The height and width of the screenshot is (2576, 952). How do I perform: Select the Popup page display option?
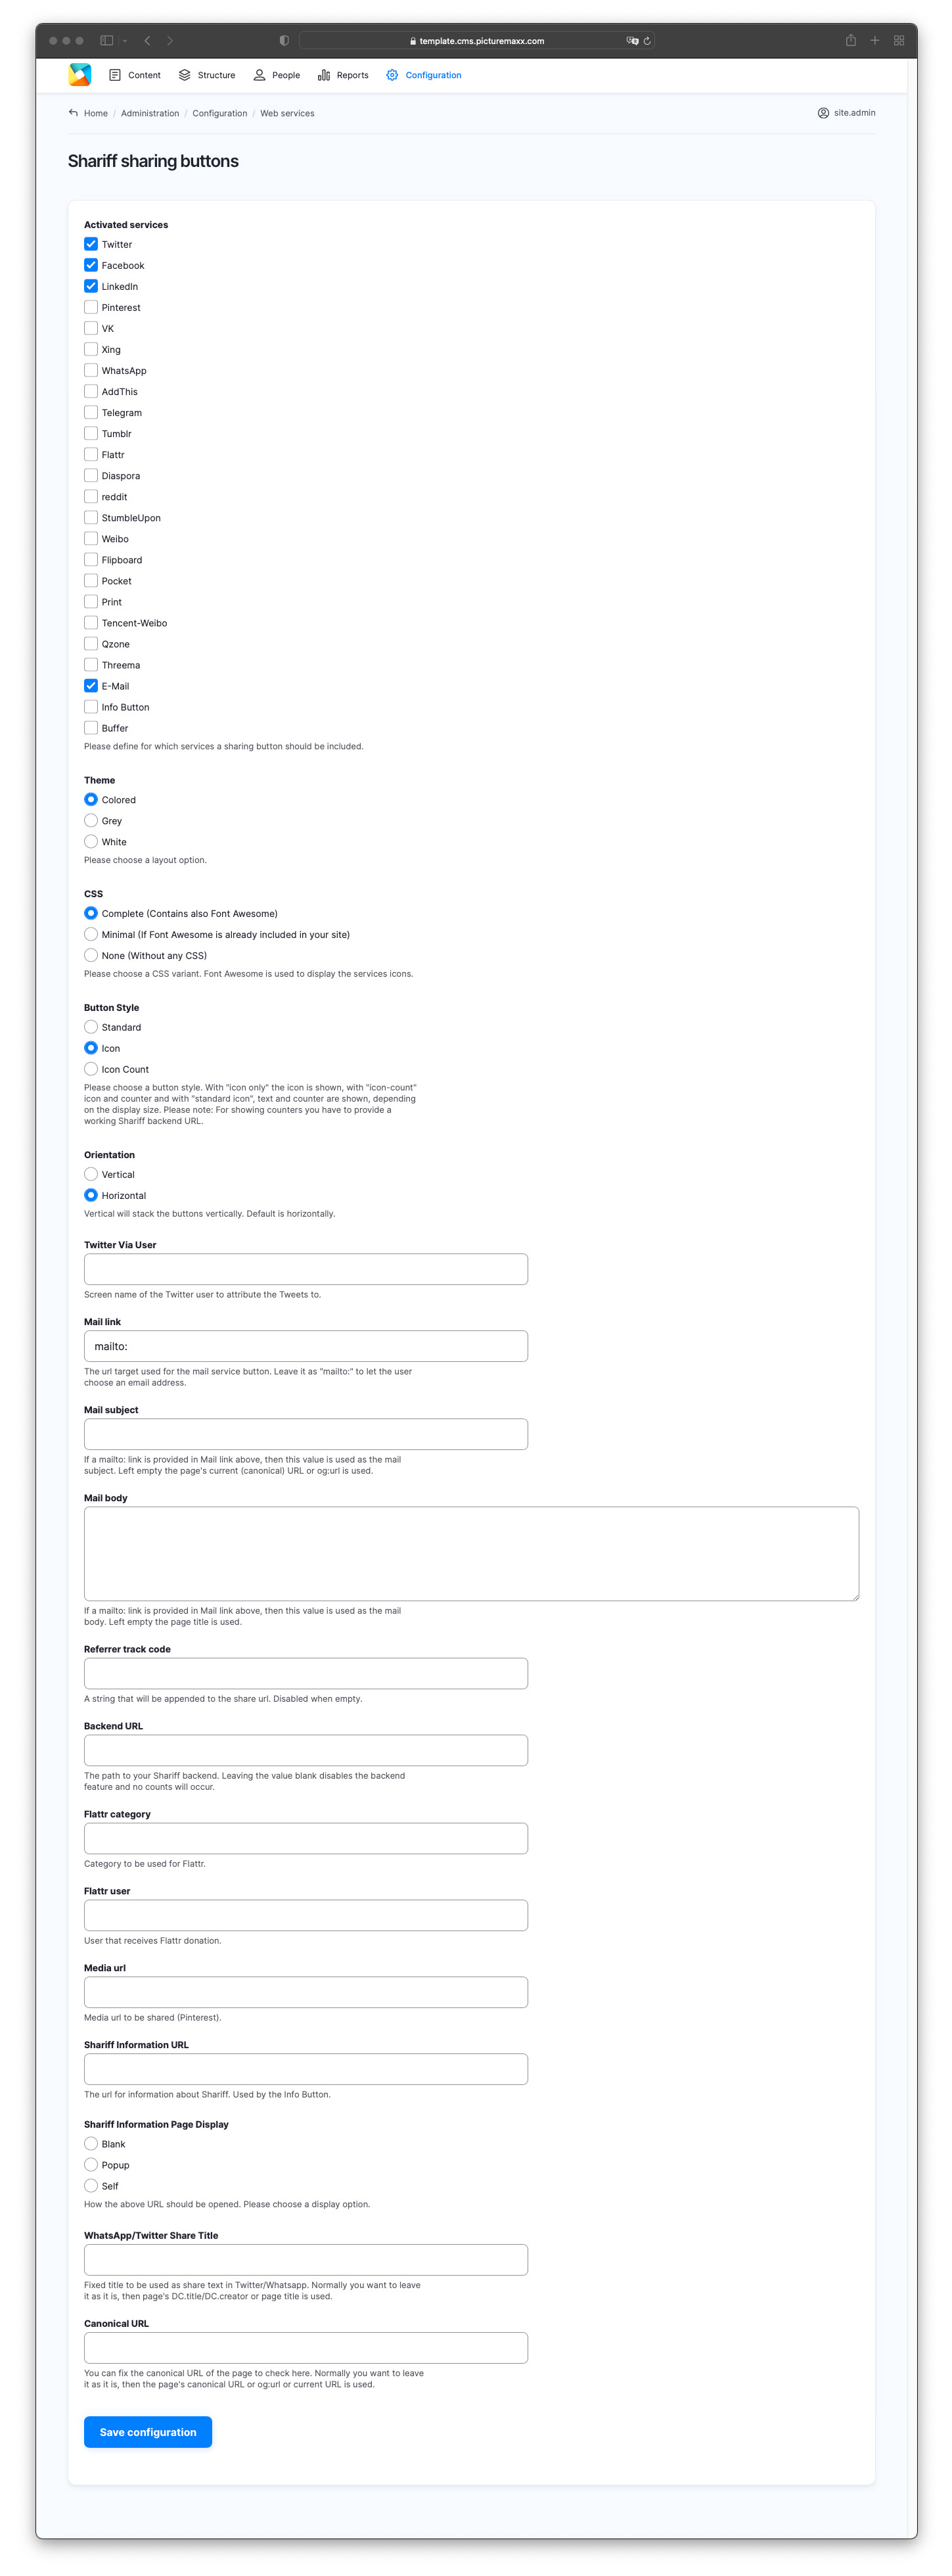pyautogui.click(x=91, y=2165)
